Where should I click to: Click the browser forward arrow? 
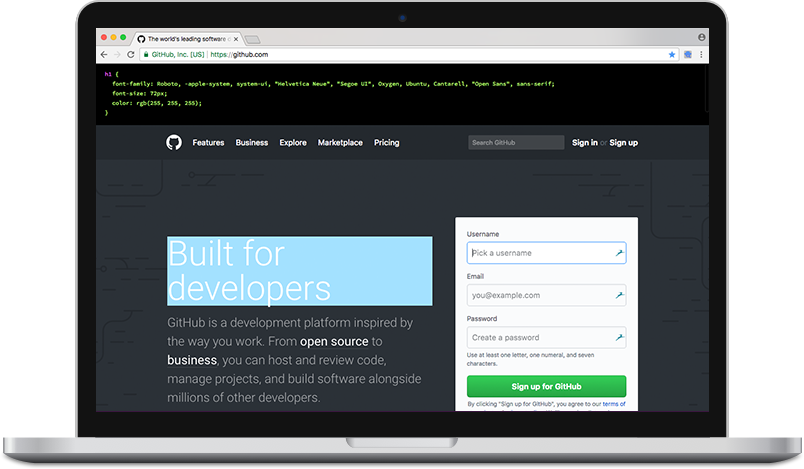(117, 54)
